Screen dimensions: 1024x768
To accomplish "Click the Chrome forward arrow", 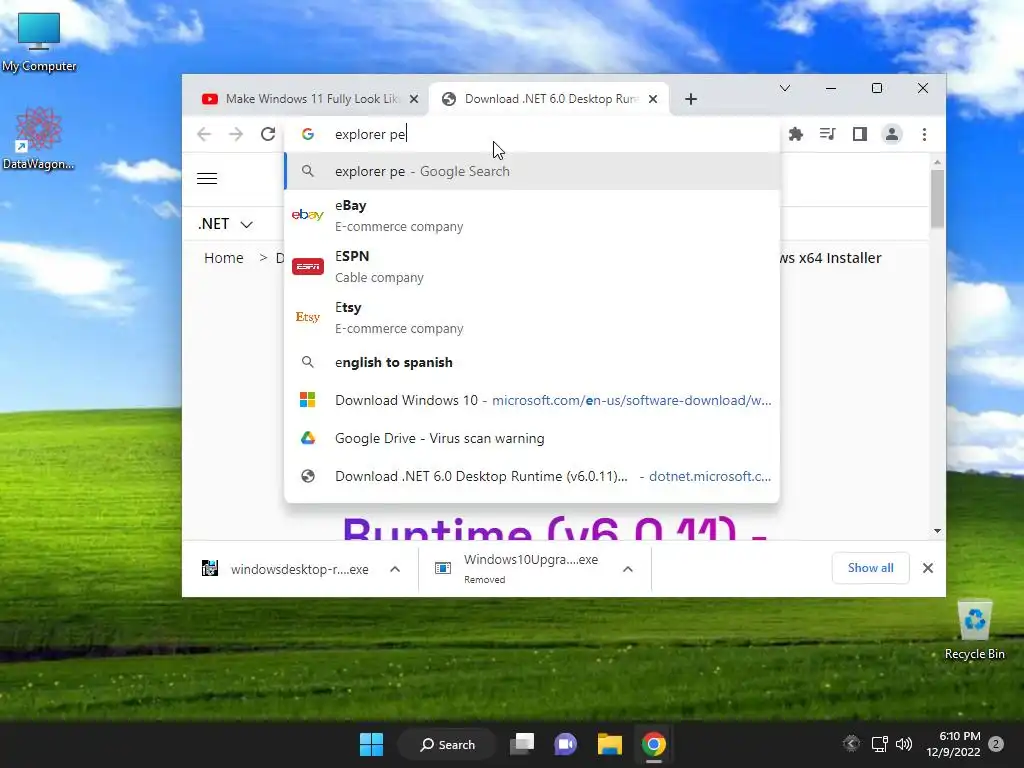I will [x=236, y=134].
